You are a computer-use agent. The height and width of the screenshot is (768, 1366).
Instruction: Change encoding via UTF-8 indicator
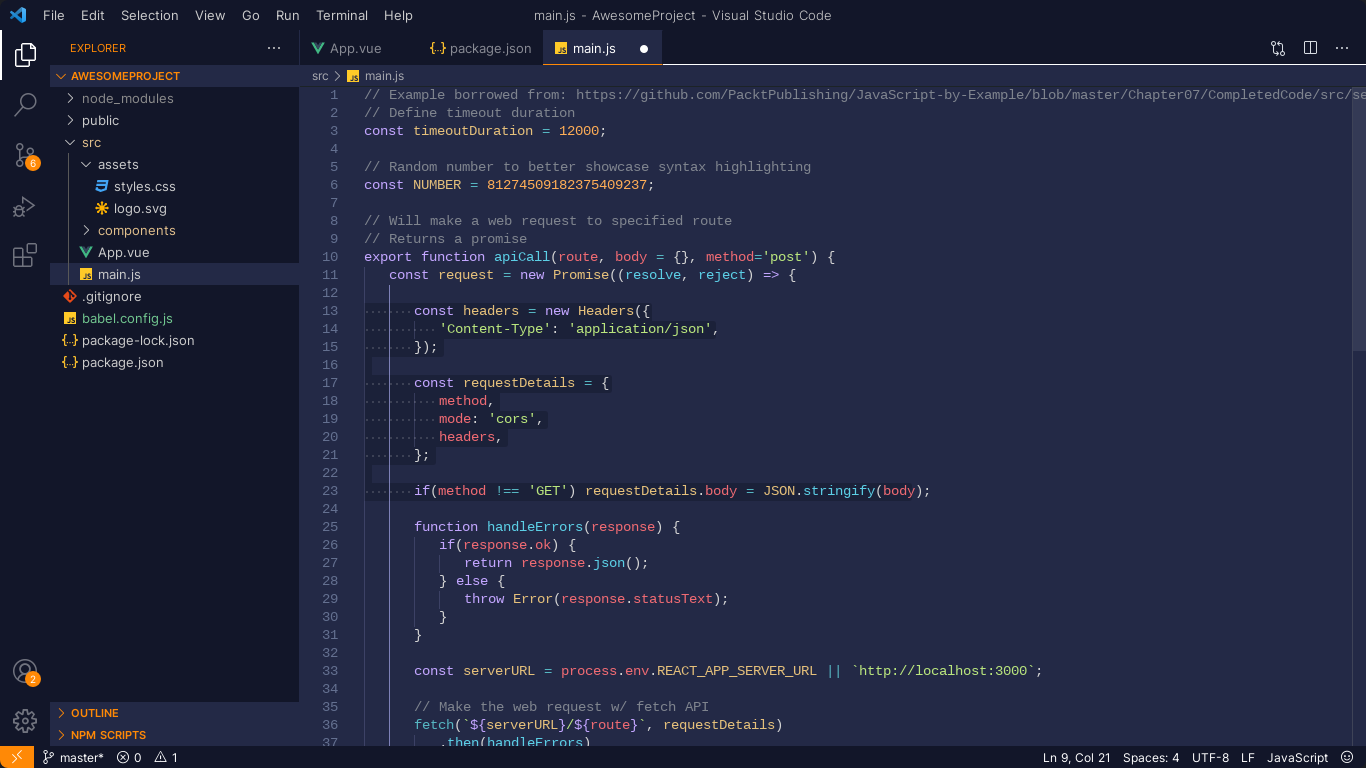(1210, 757)
